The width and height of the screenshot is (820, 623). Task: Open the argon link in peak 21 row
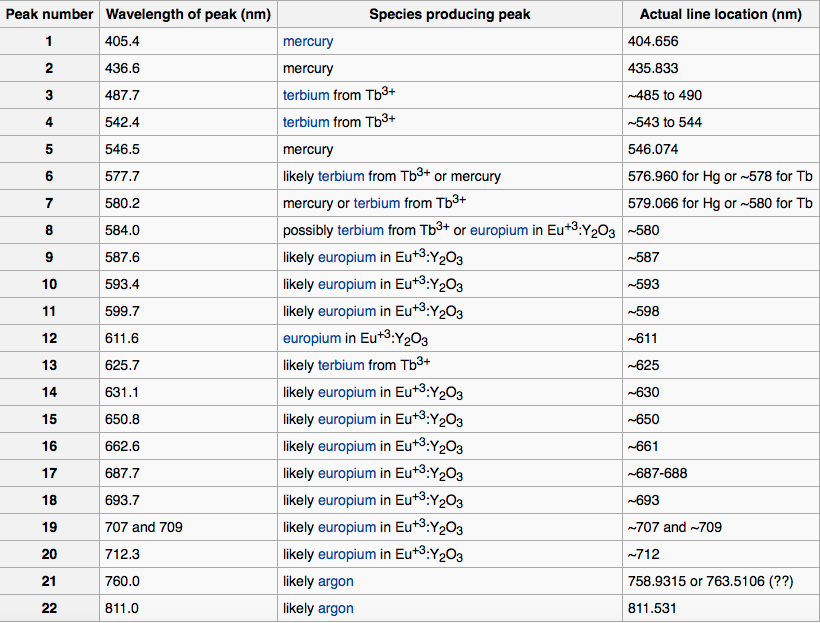pos(336,581)
